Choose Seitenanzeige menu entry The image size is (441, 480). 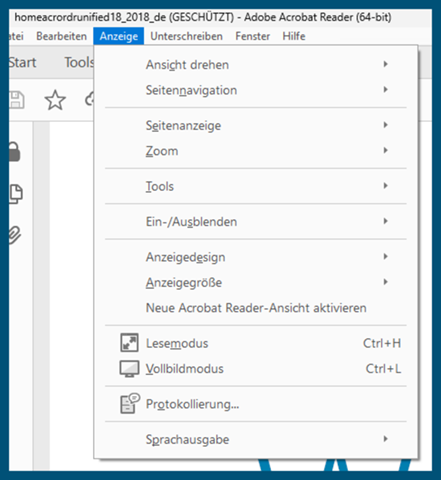coord(256,125)
